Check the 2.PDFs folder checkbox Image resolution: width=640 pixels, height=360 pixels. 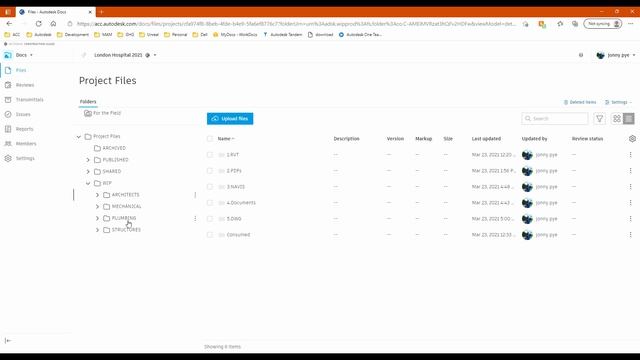coord(210,171)
